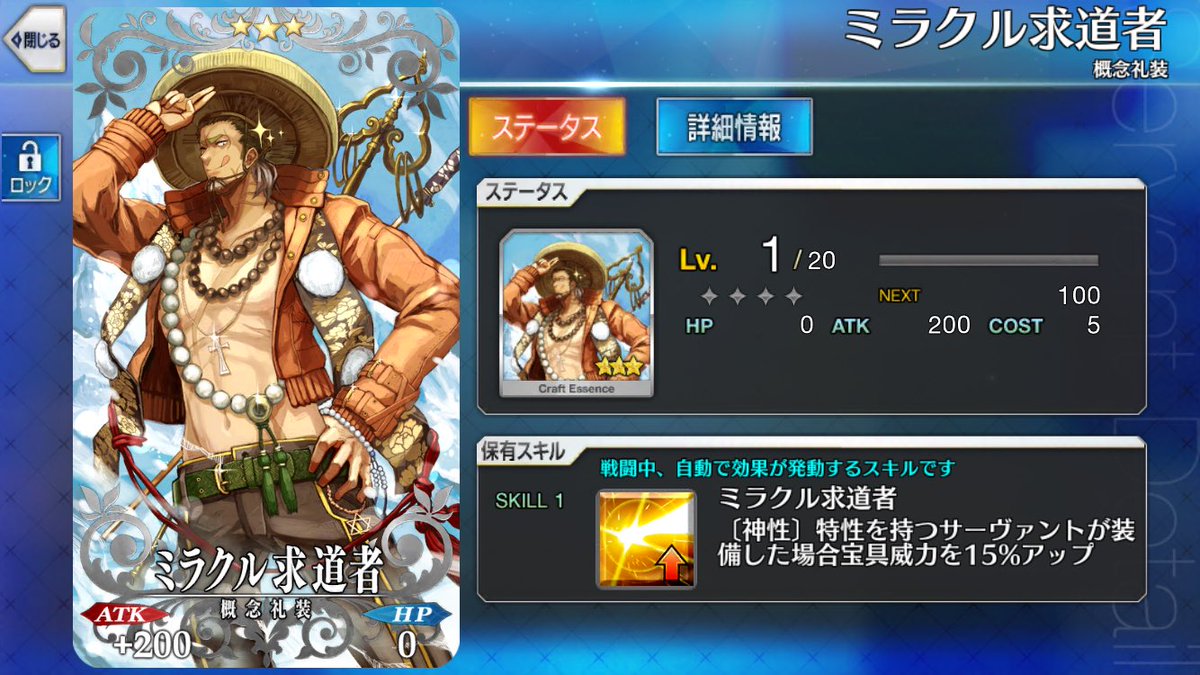
Task: Click the EXP progress bar
Action: [x=988, y=260]
